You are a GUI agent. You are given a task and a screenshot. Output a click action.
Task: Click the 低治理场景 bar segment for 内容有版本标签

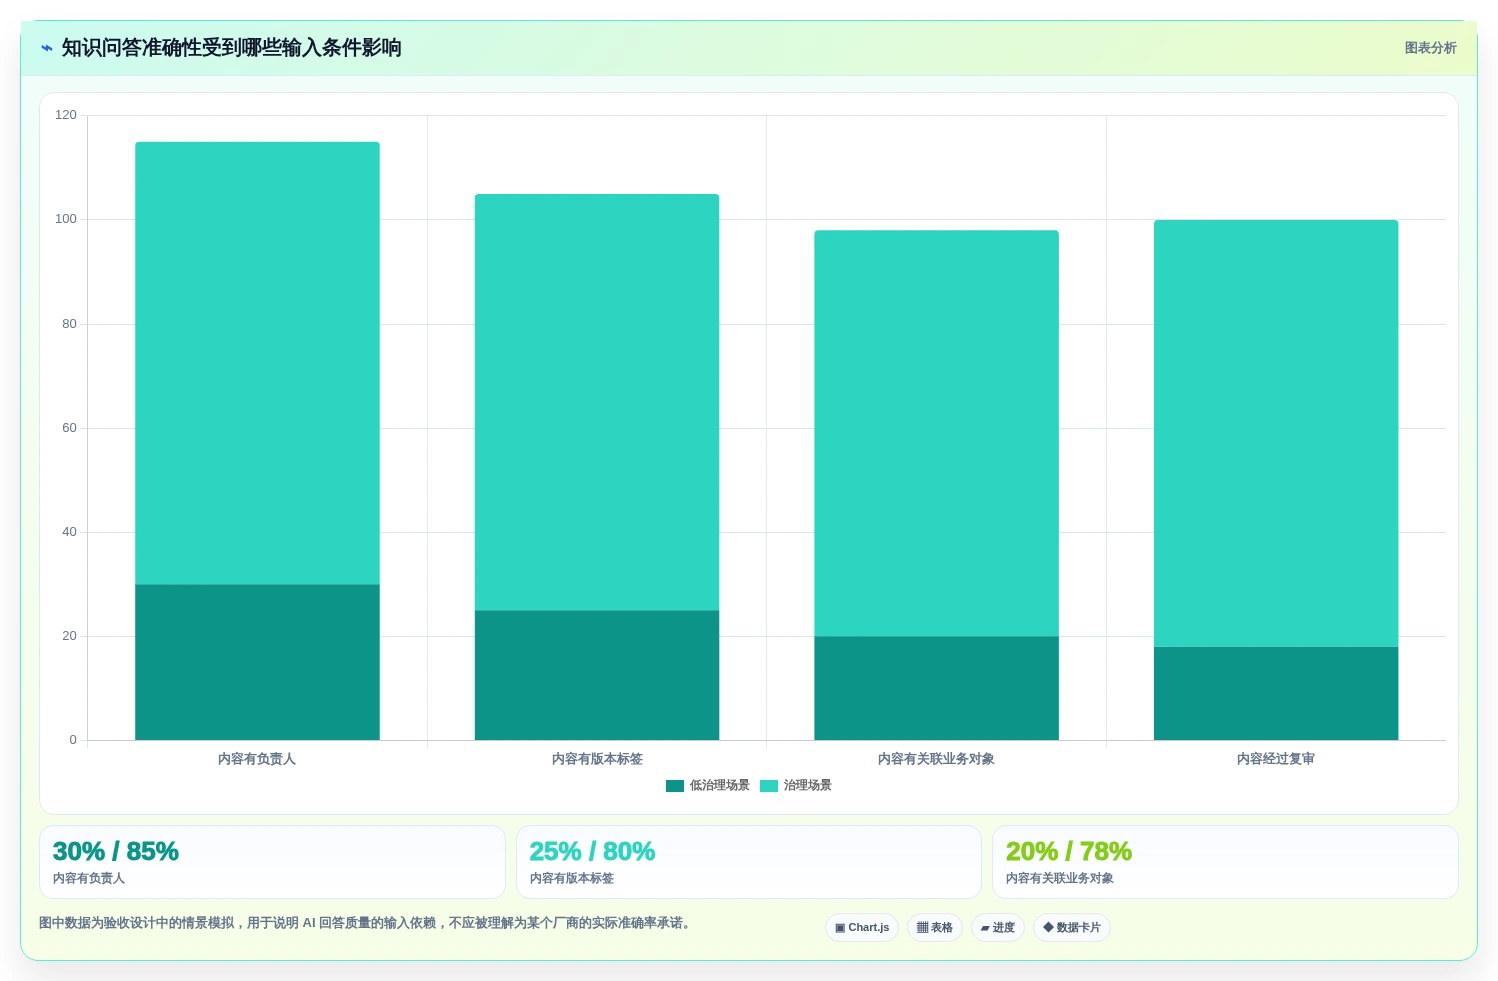pos(597,675)
